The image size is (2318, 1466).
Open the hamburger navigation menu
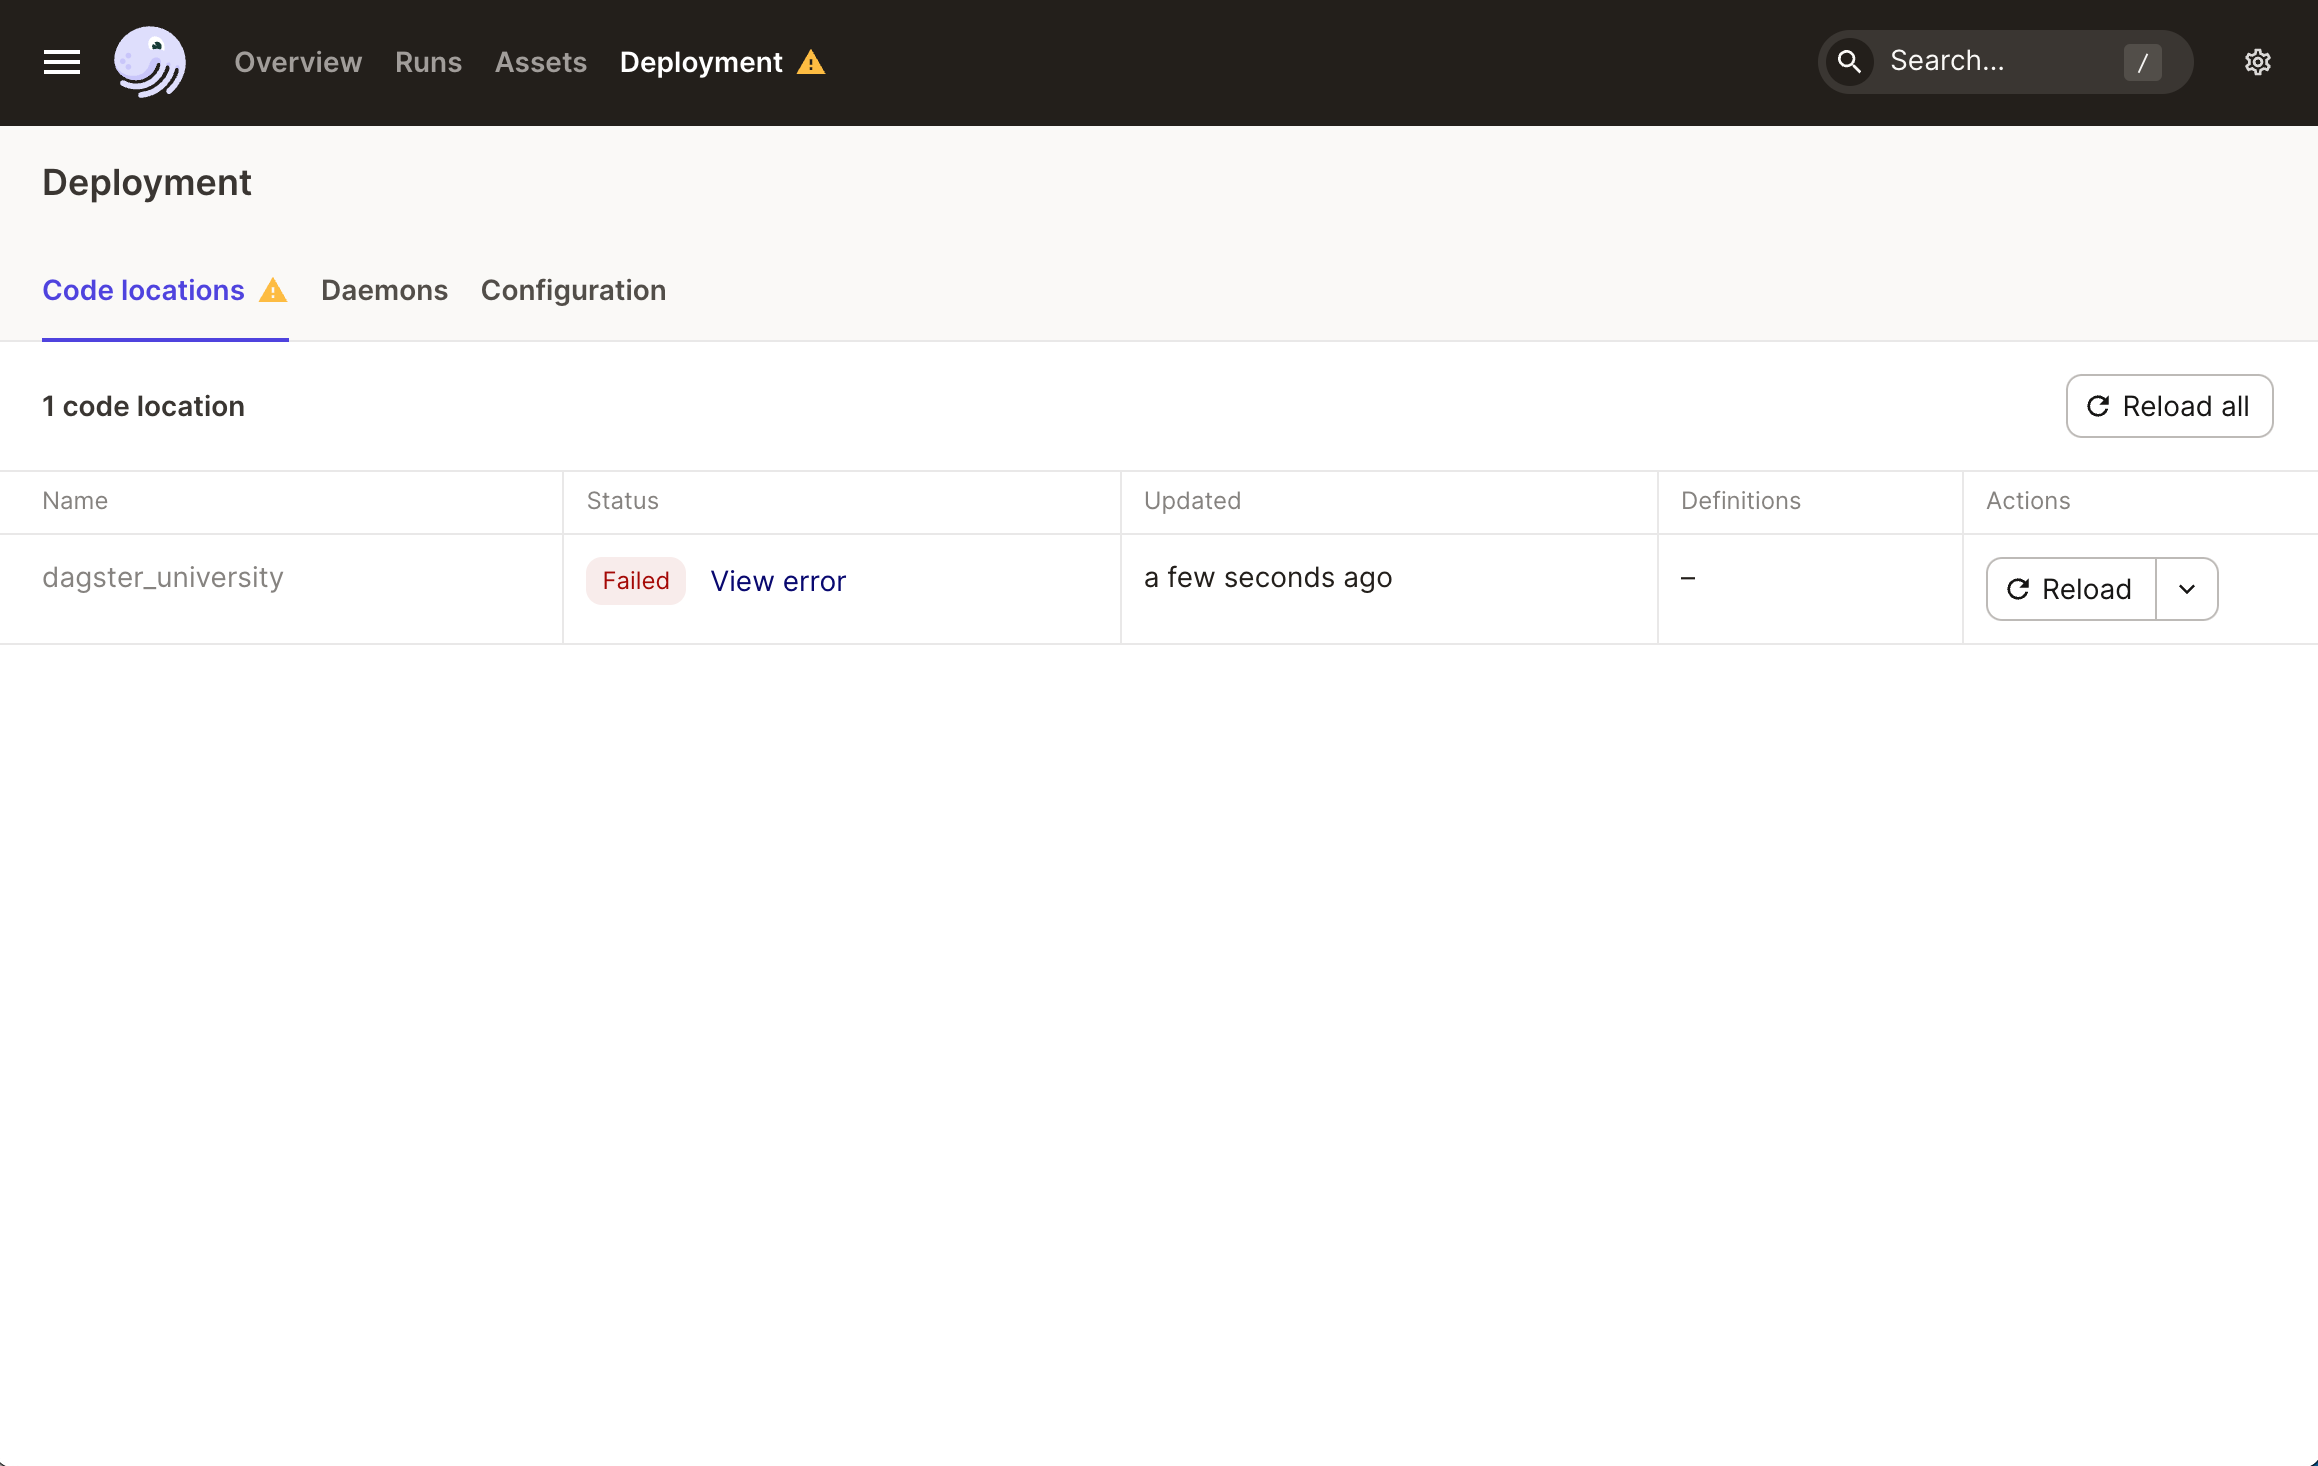coord(62,62)
